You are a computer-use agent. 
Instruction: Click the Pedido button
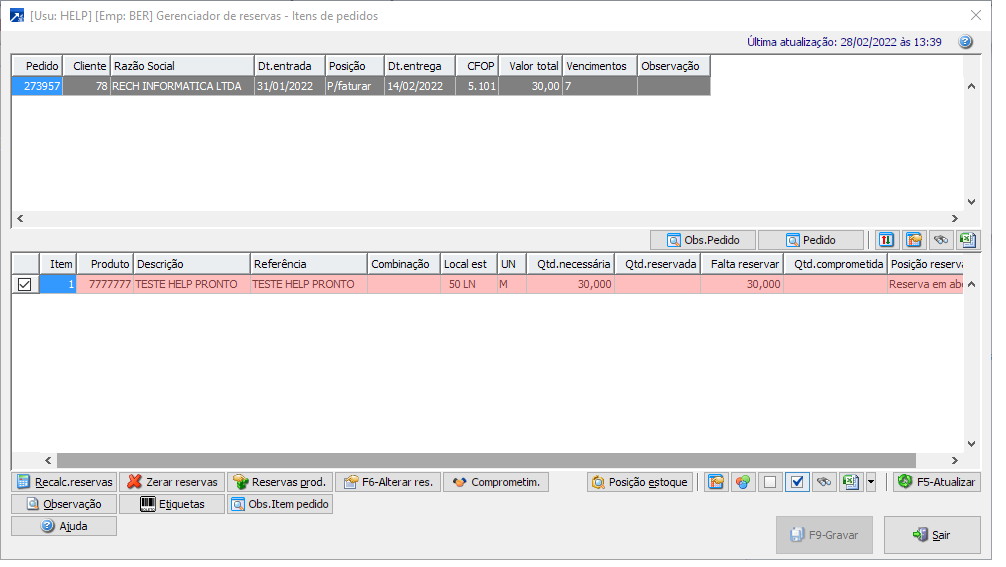(x=811, y=240)
